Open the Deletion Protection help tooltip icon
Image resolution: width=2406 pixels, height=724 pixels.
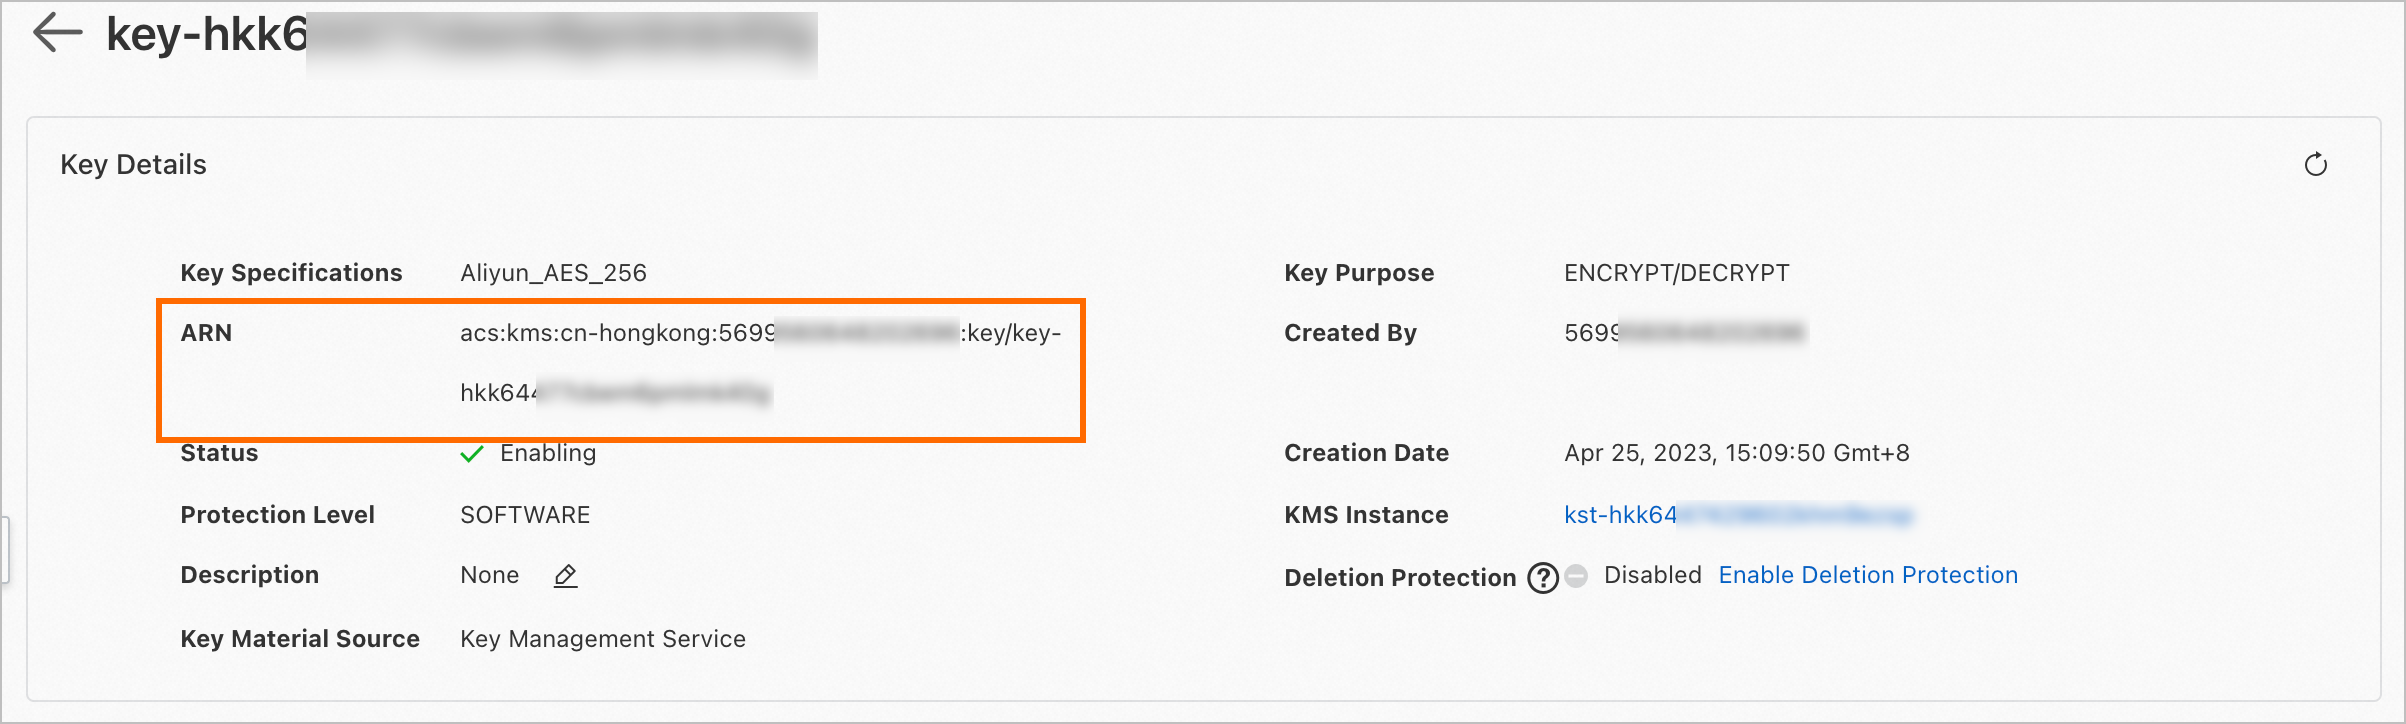(x=1543, y=578)
